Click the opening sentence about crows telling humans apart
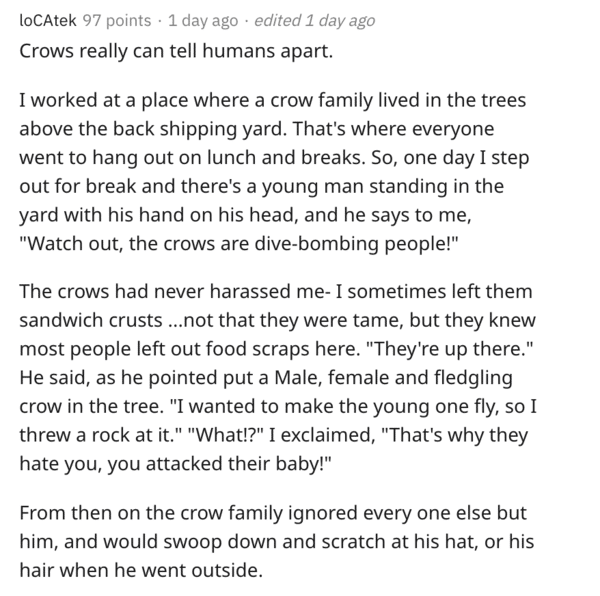Image resolution: width=600 pixels, height=596 pixels. click(176, 51)
